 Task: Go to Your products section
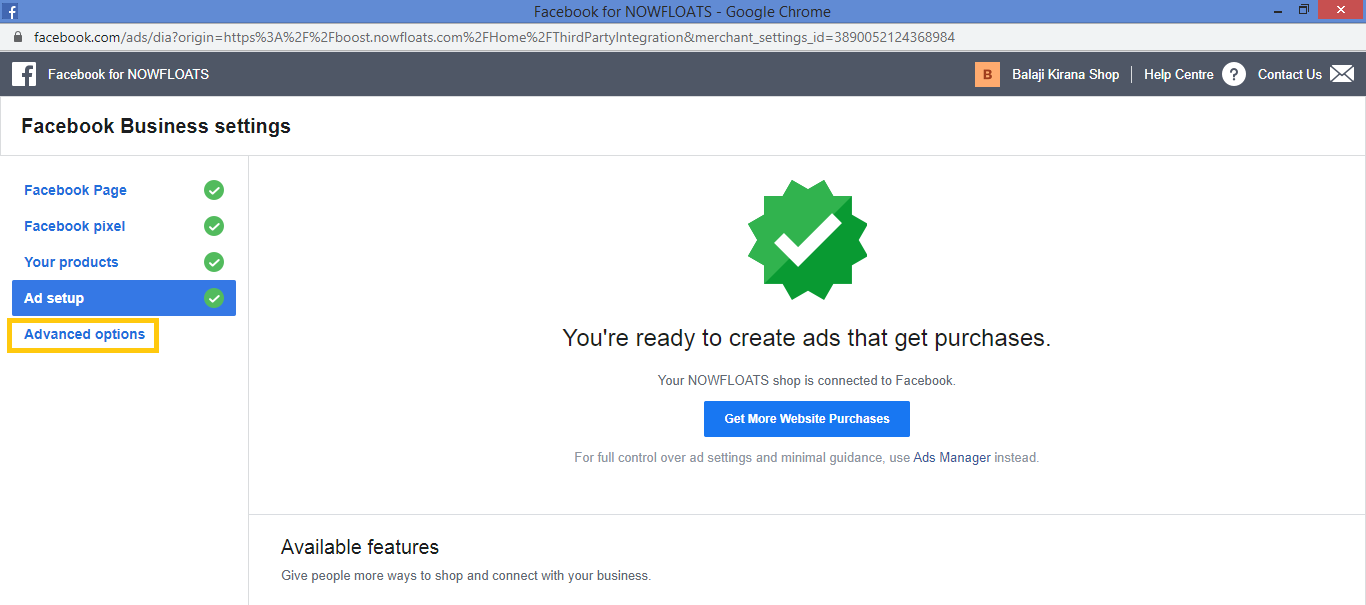pos(71,262)
